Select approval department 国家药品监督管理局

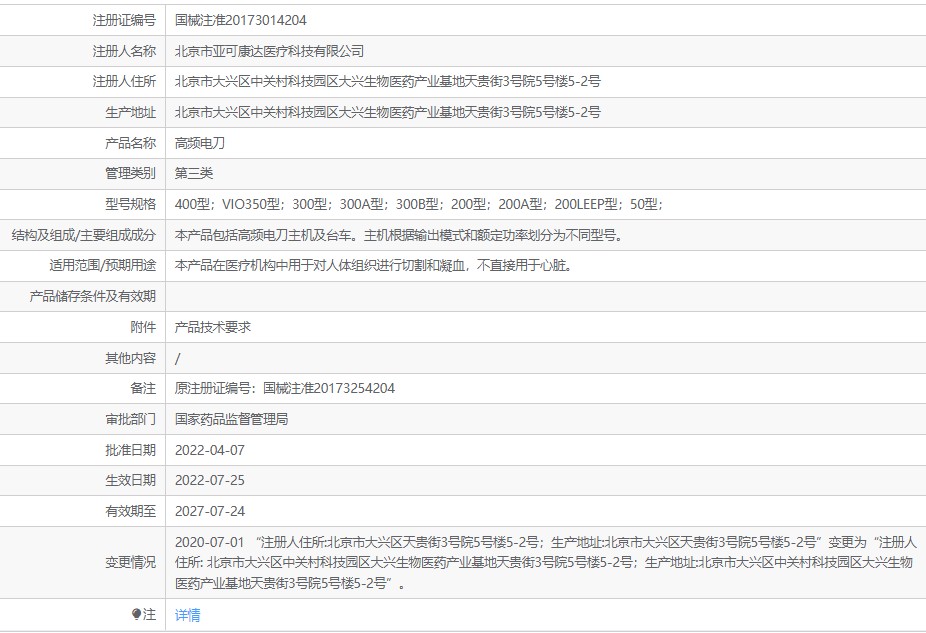pos(232,419)
